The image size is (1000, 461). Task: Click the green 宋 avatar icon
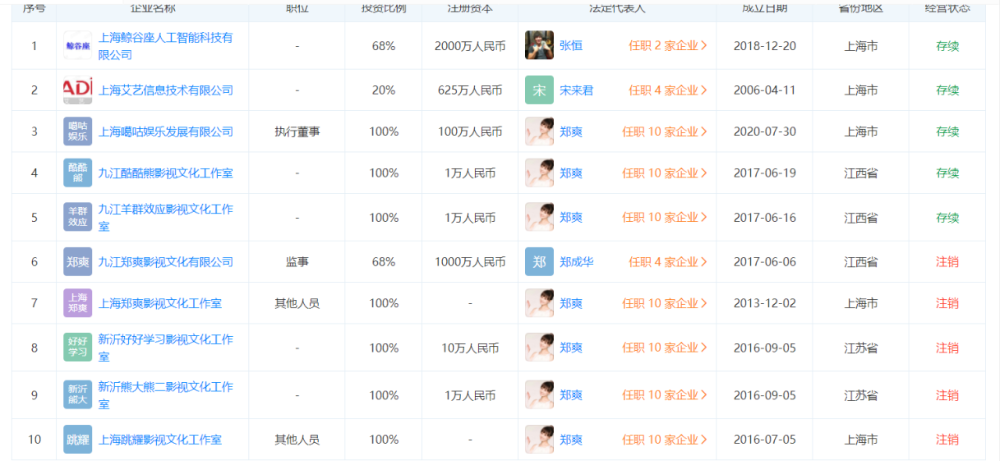[x=539, y=90]
